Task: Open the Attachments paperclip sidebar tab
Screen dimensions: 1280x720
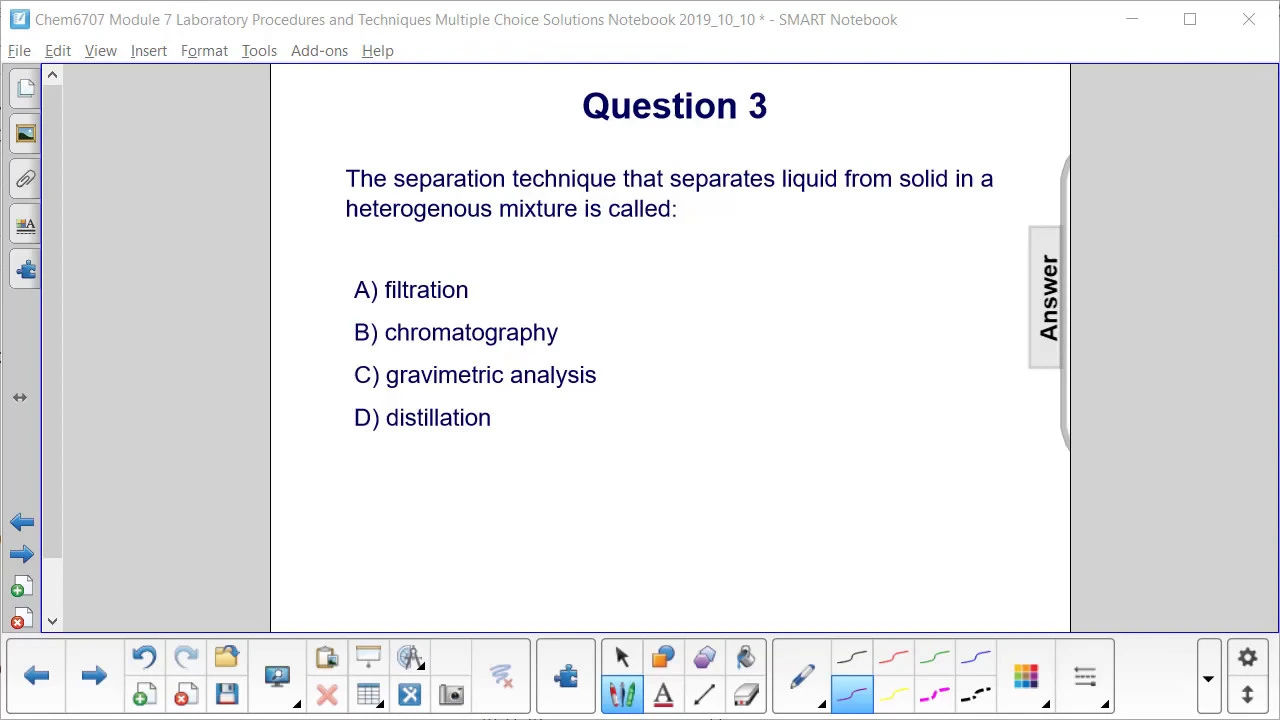Action: click(x=26, y=179)
